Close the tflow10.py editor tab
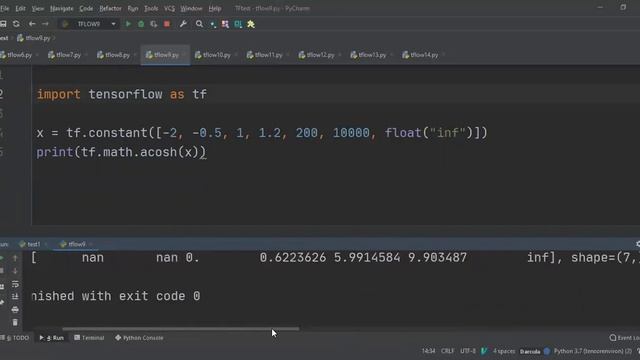This screenshot has height=360, width=640. [236, 55]
